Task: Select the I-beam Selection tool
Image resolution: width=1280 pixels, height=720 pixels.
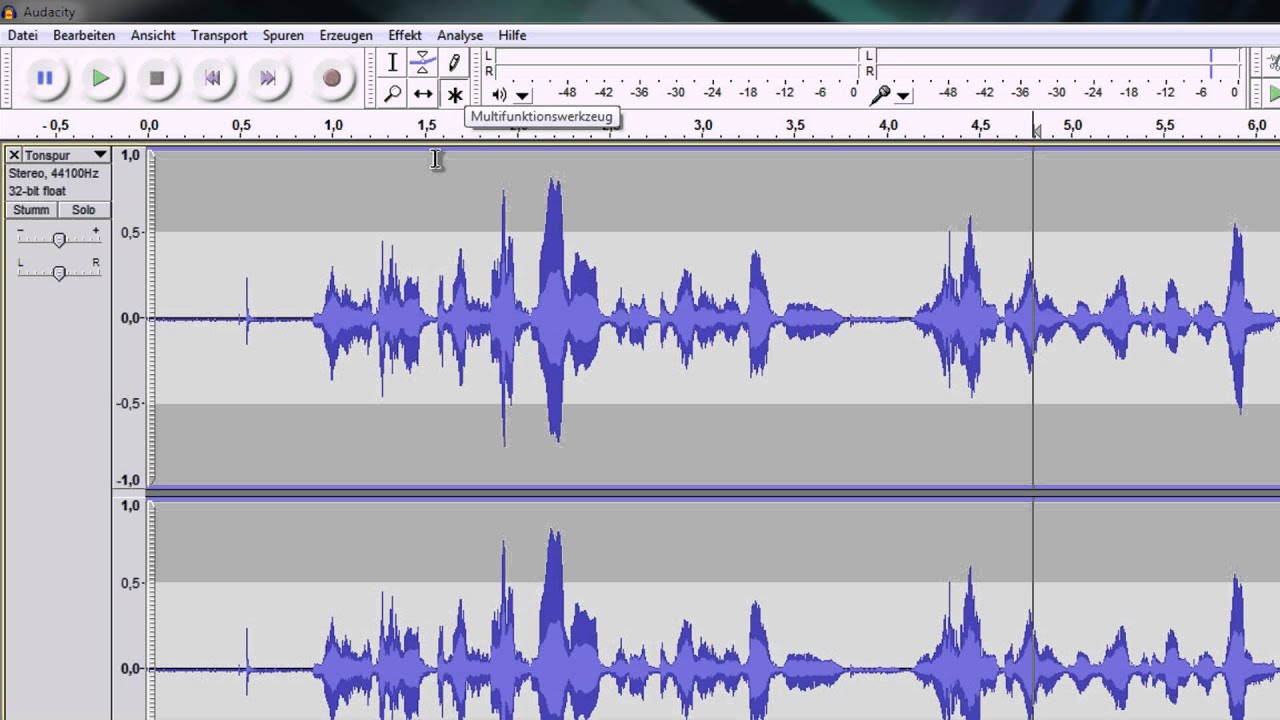Action: coord(393,63)
